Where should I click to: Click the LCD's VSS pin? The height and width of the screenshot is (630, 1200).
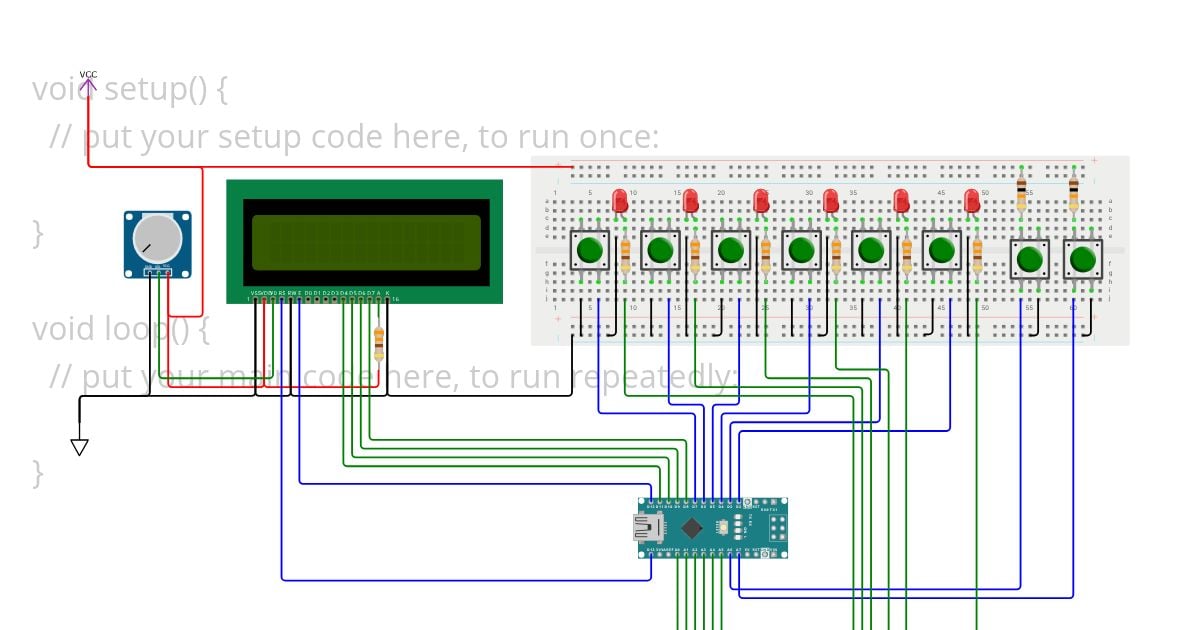(255, 300)
